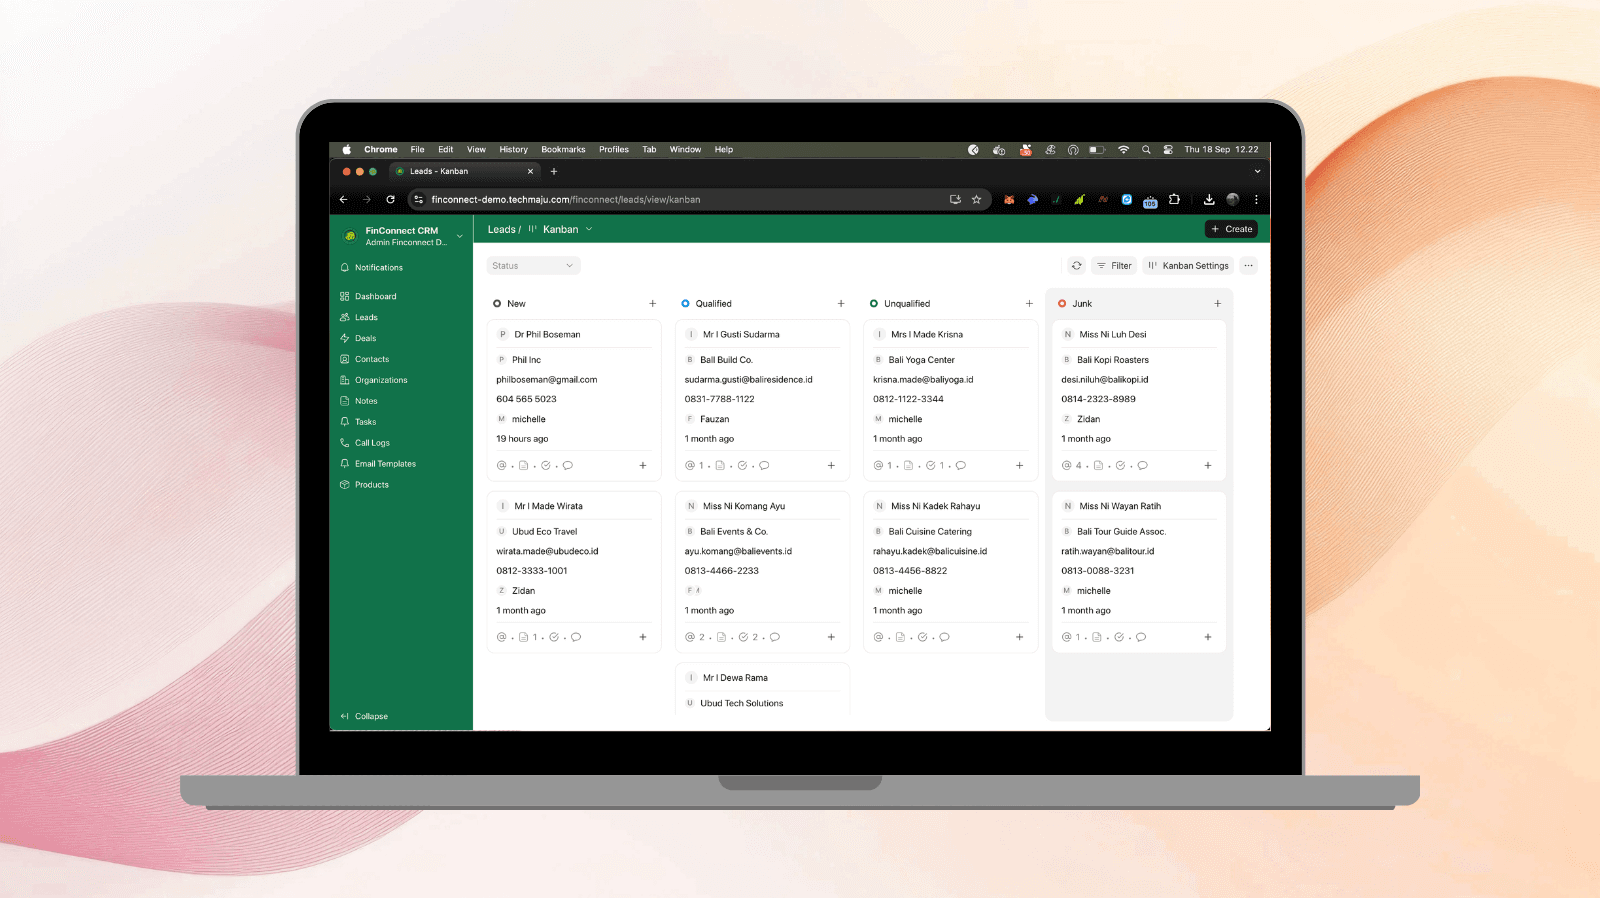Expand the Kanban view switcher chevron
The height and width of the screenshot is (900, 1600).
pos(591,229)
